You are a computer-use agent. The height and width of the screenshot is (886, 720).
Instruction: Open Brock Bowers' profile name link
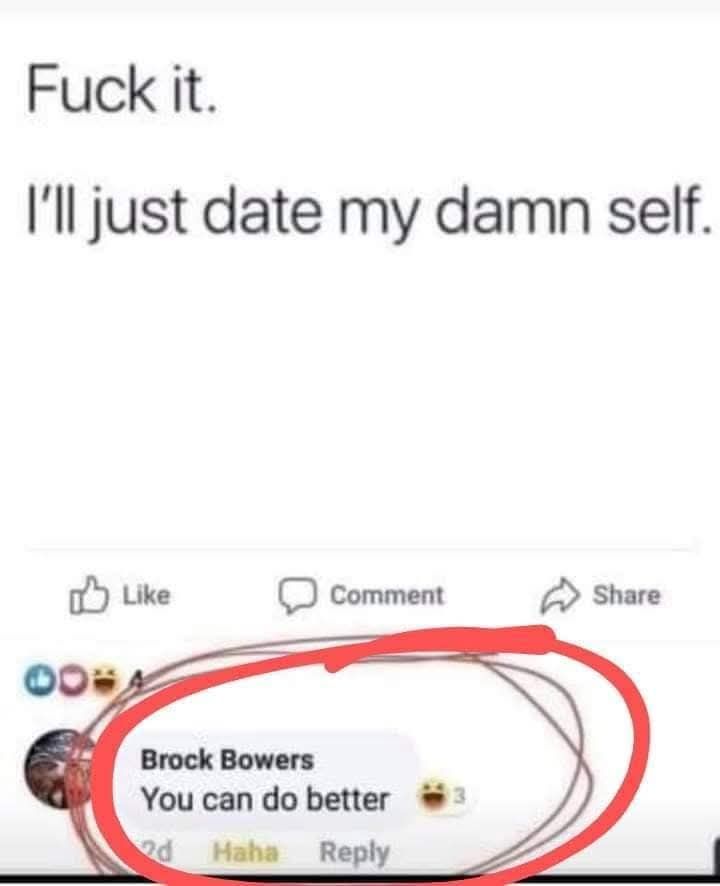(x=227, y=759)
